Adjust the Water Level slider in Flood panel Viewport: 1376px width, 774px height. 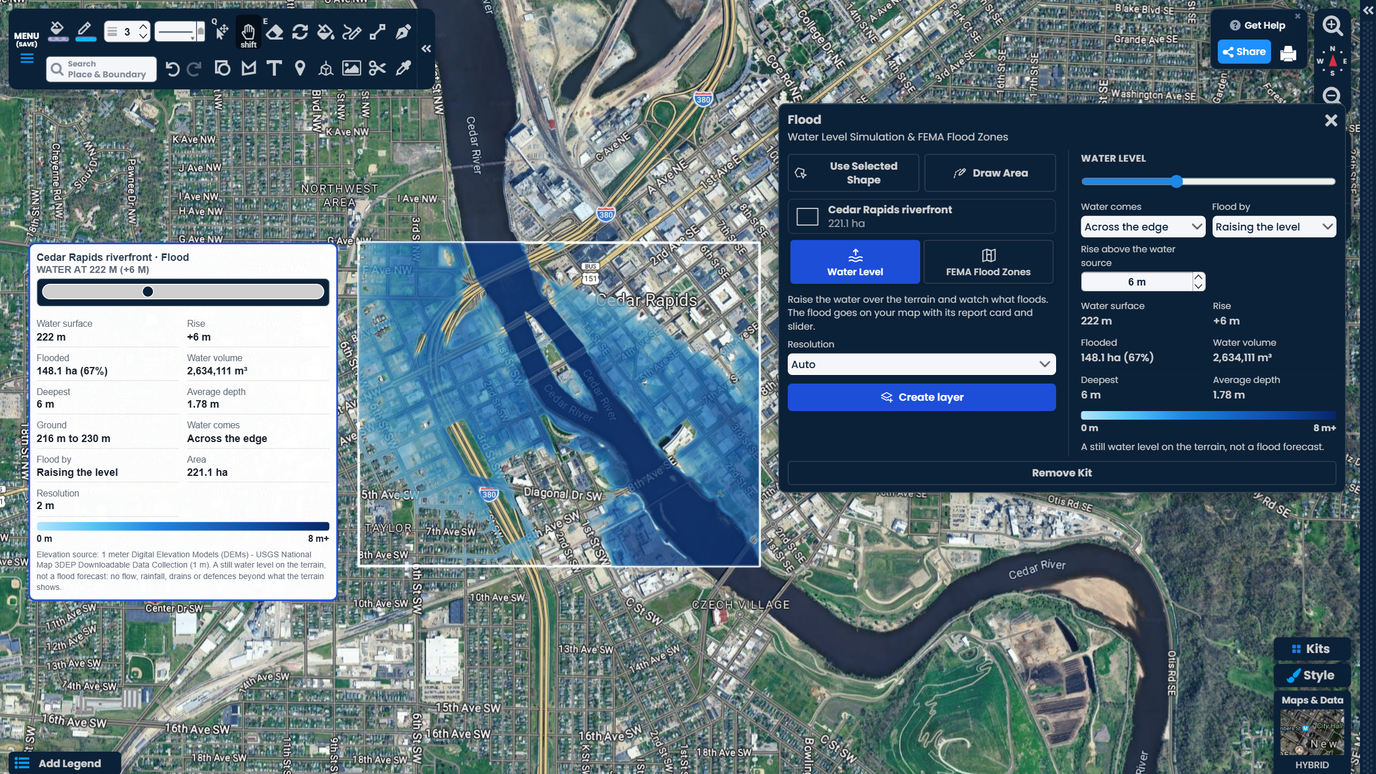point(1208,182)
